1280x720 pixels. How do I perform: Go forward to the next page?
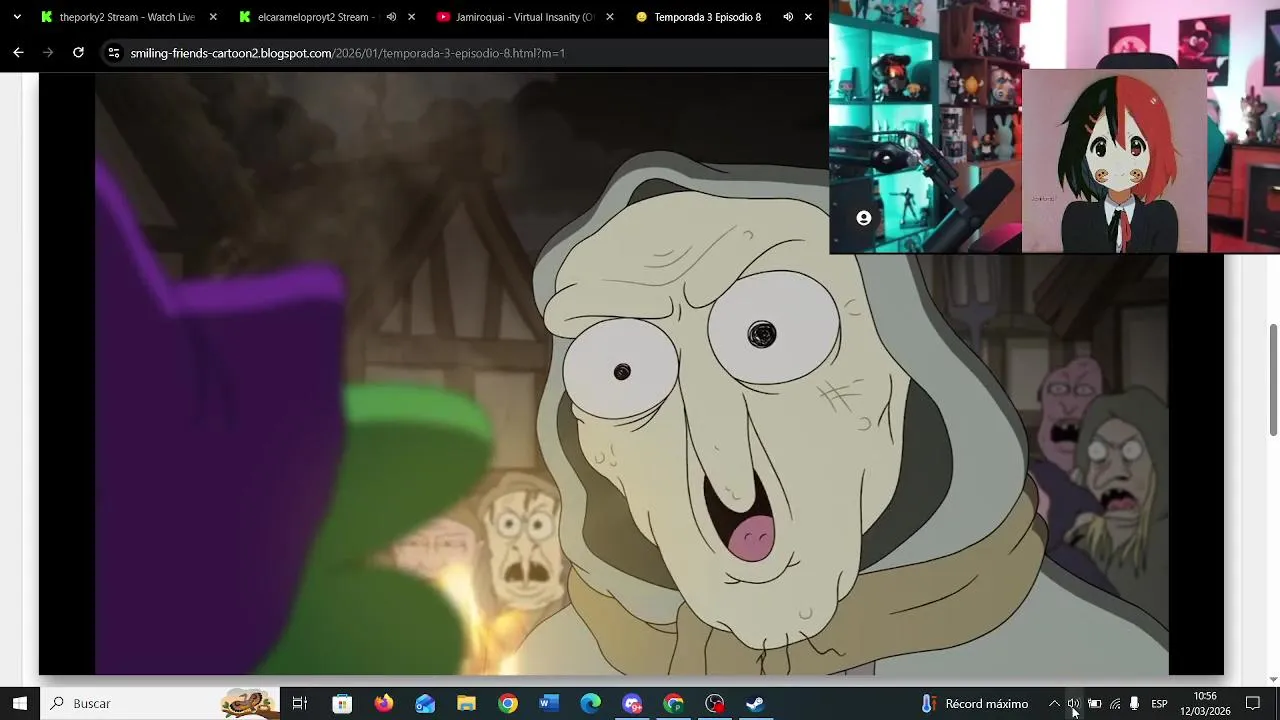[x=48, y=53]
